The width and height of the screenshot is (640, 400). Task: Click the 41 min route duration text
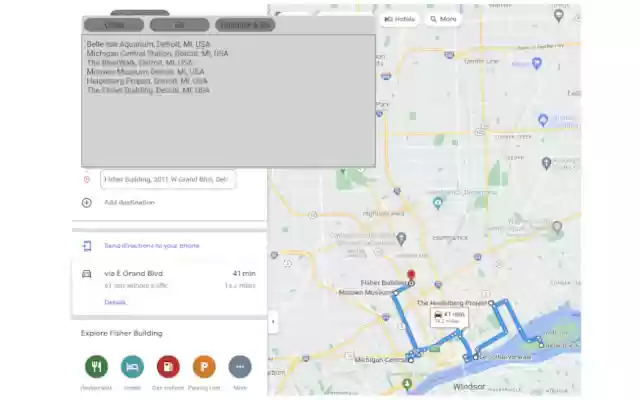(244, 273)
